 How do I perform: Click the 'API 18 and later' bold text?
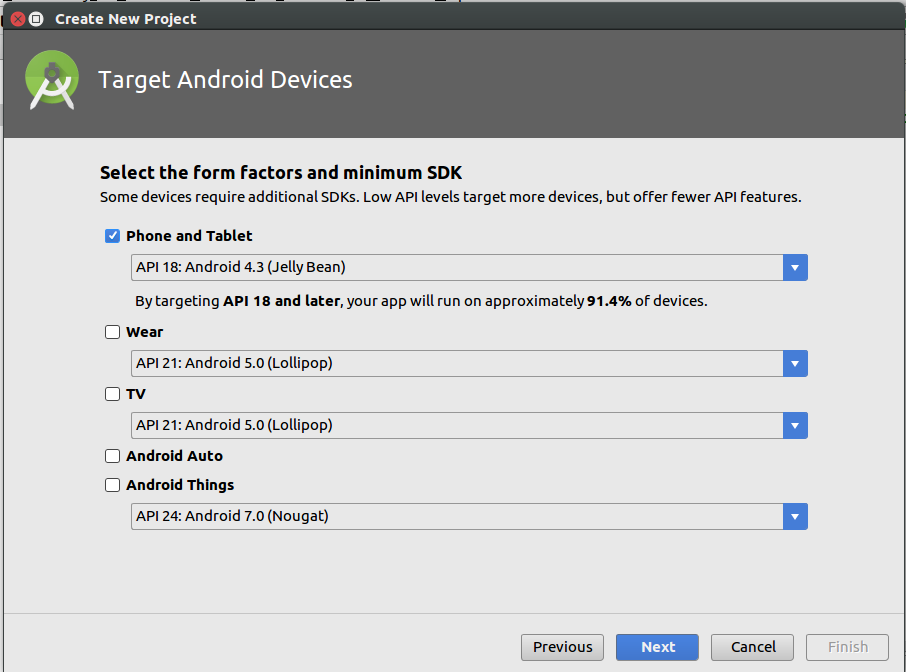281,301
